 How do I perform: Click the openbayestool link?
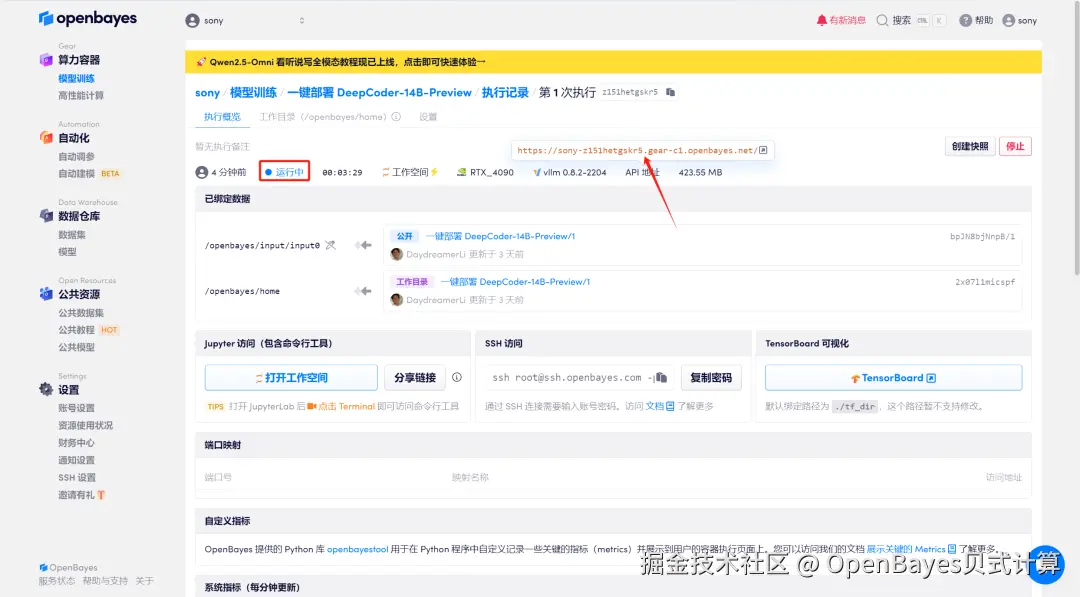point(357,549)
